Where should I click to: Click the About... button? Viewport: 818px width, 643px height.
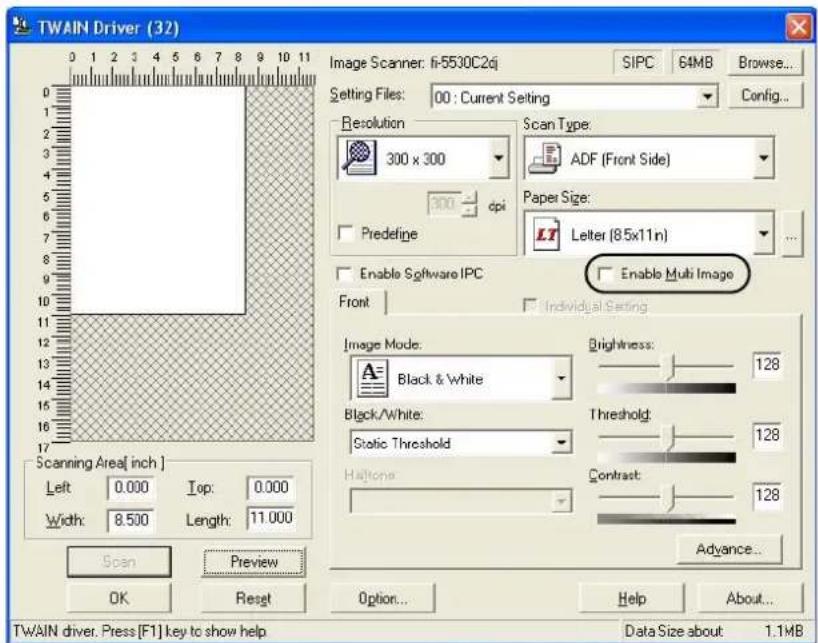pyautogui.click(x=750, y=598)
